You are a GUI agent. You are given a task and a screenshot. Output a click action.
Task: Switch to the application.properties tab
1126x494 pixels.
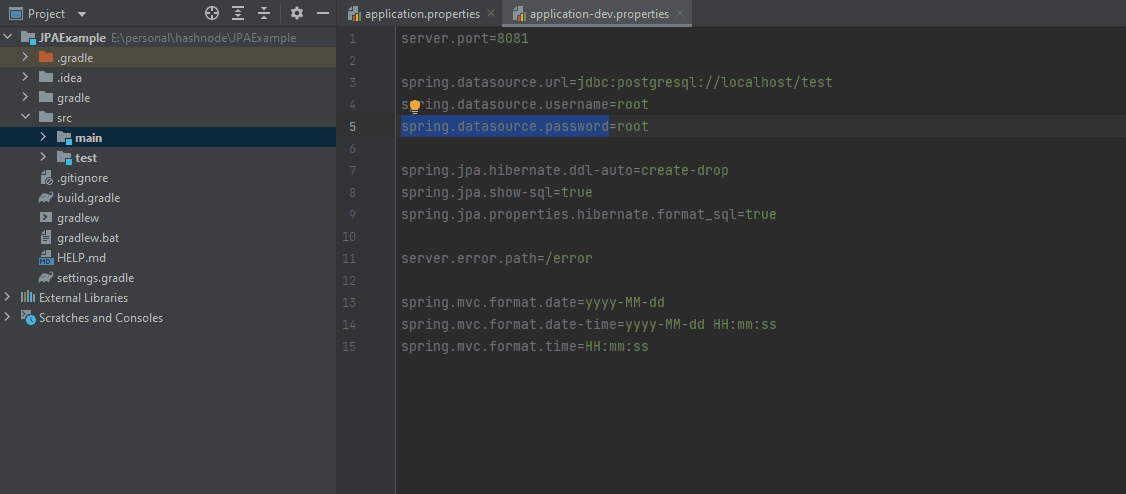pos(421,14)
